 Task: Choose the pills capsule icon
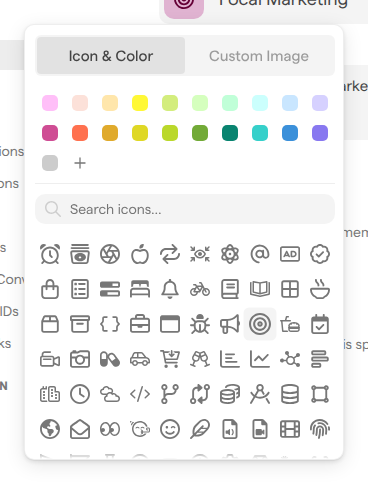pos(110,359)
